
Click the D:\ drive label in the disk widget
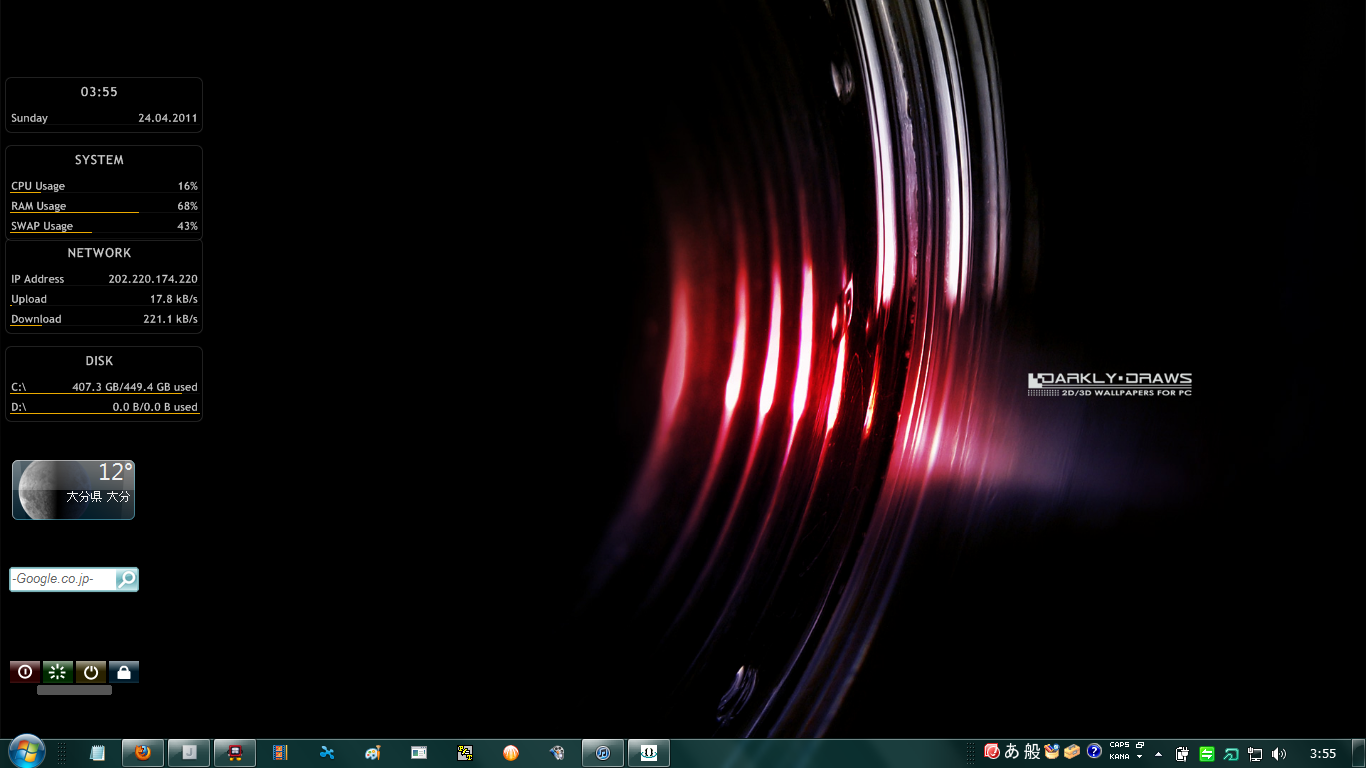[x=19, y=407]
